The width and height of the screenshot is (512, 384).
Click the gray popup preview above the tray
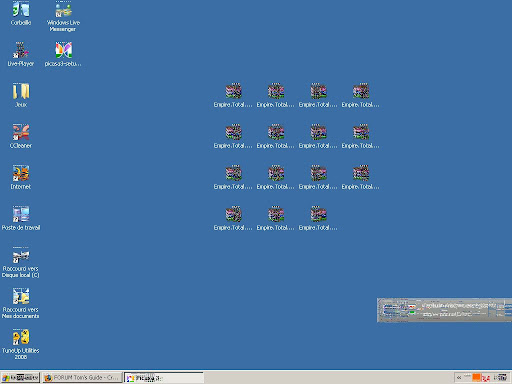(444, 310)
